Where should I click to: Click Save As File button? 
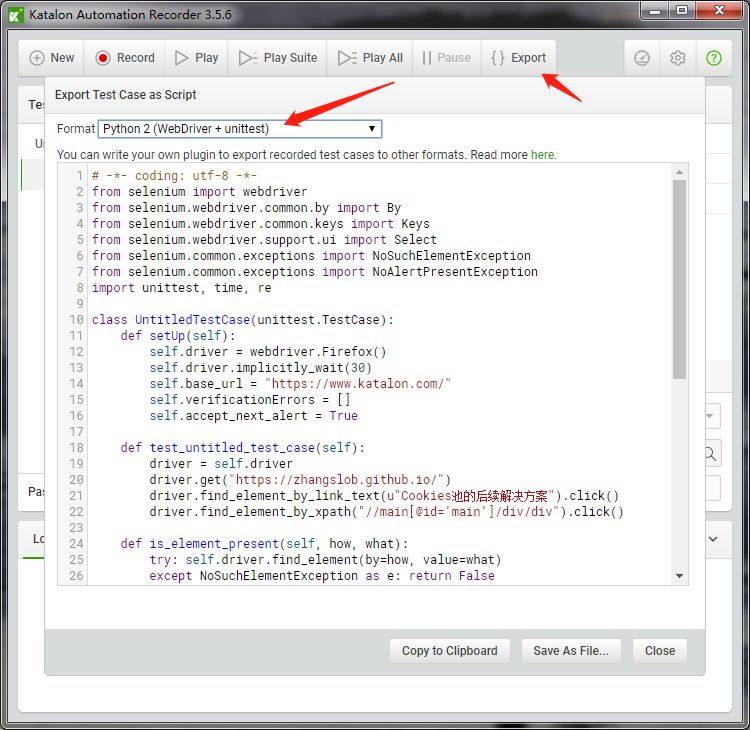[x=571, y=651]
